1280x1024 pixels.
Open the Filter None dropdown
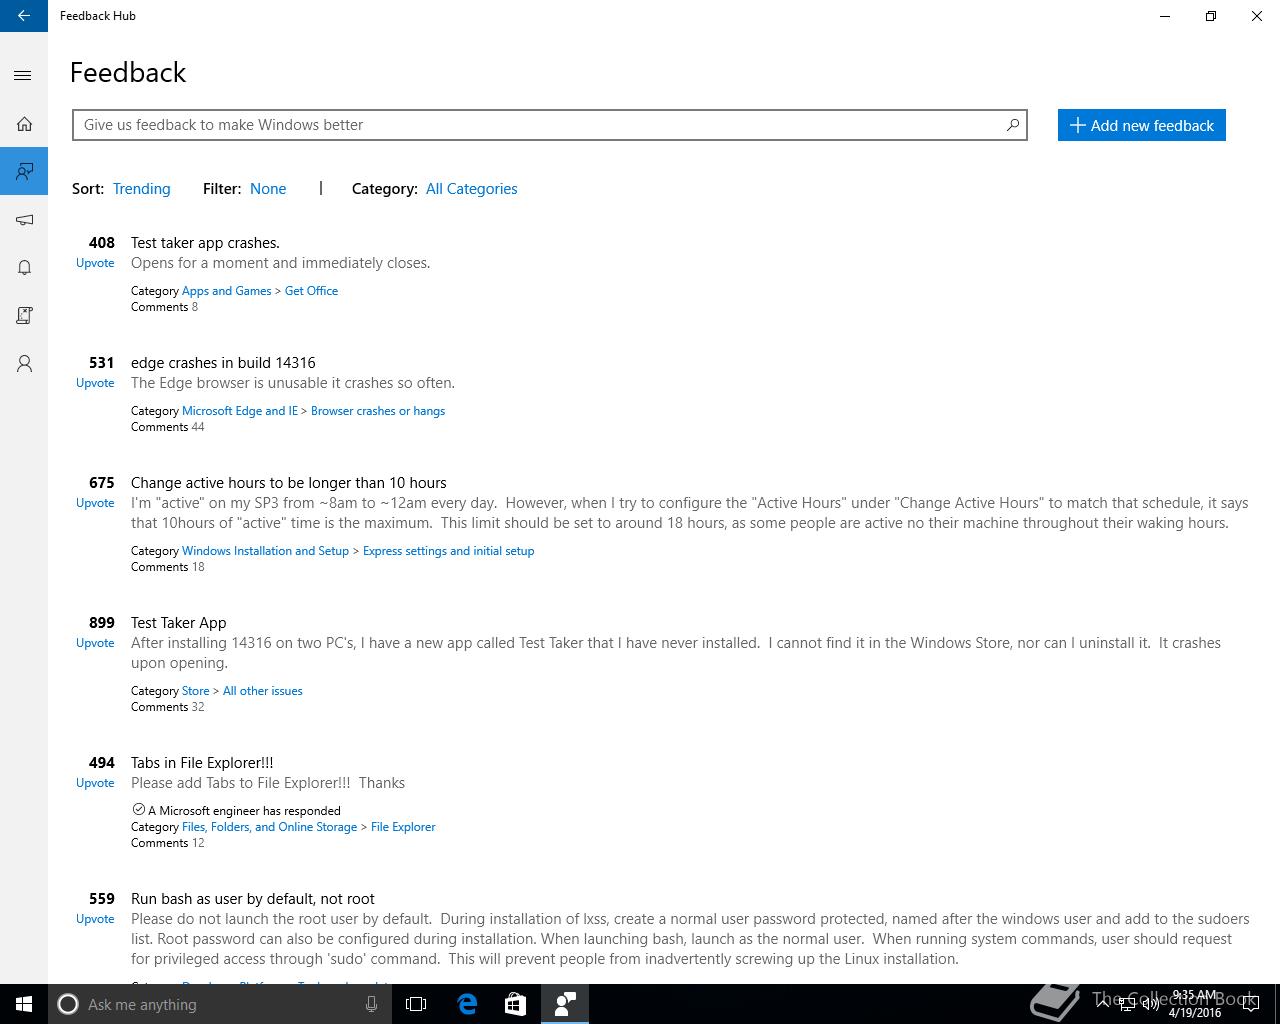point(268,189)
